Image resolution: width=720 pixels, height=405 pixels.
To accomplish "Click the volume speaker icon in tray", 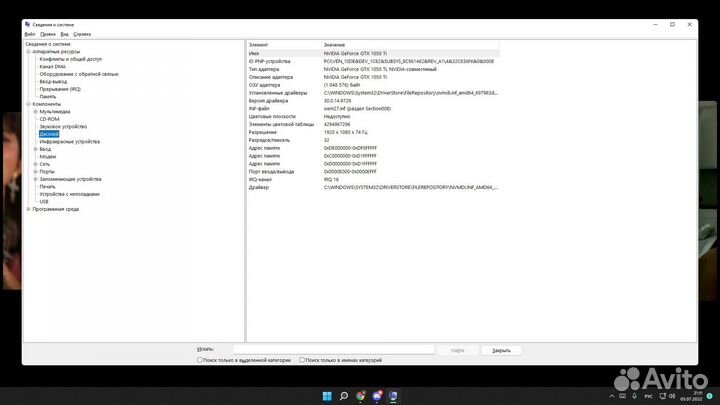I will coord(671,397).
